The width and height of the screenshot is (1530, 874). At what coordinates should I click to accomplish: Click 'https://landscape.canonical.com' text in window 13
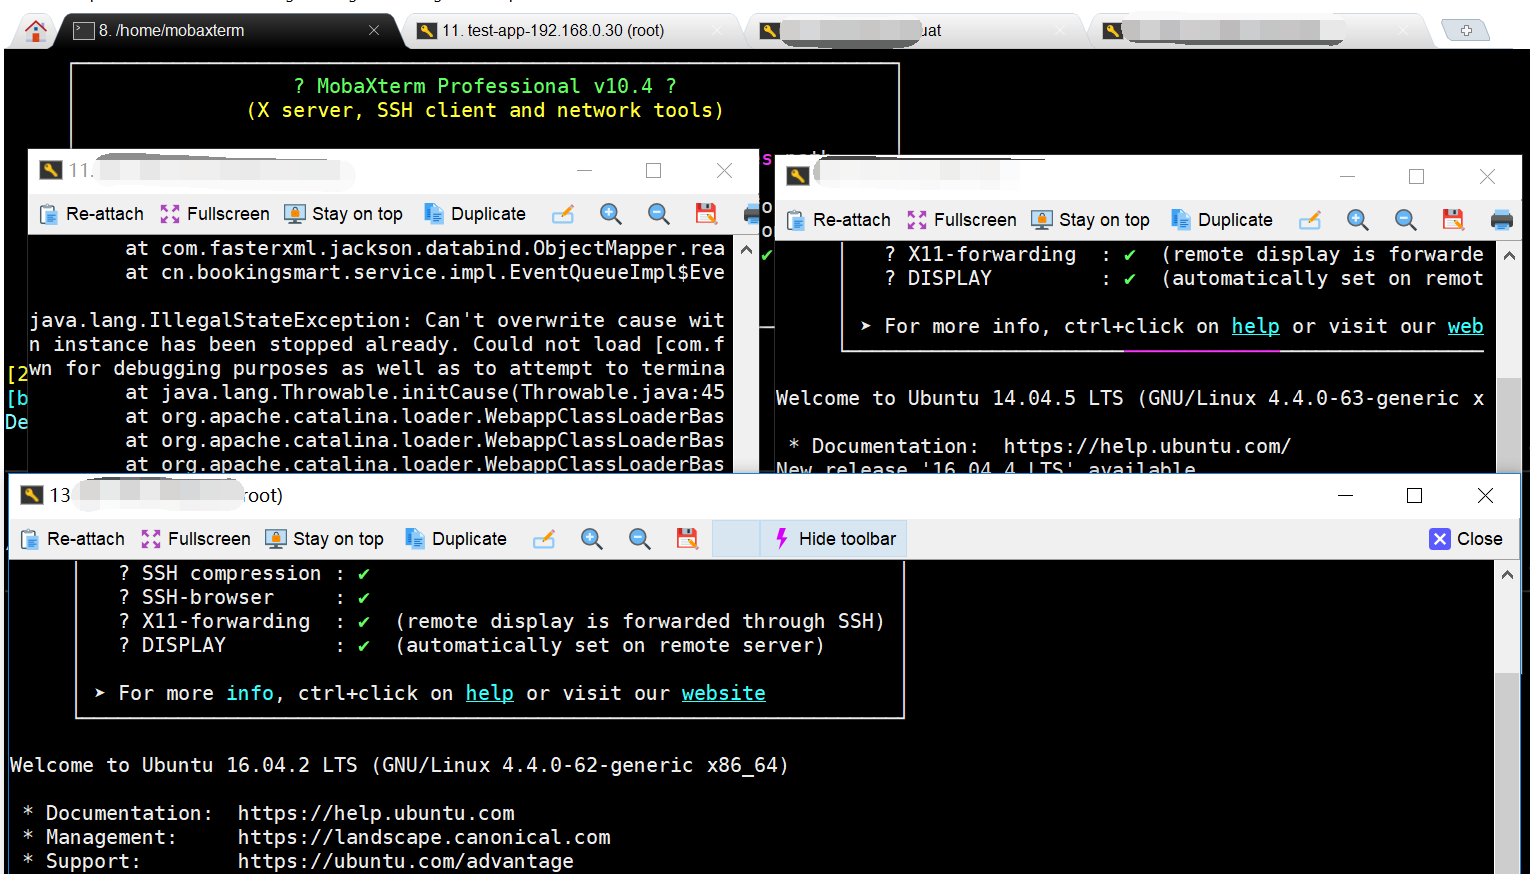424,837
